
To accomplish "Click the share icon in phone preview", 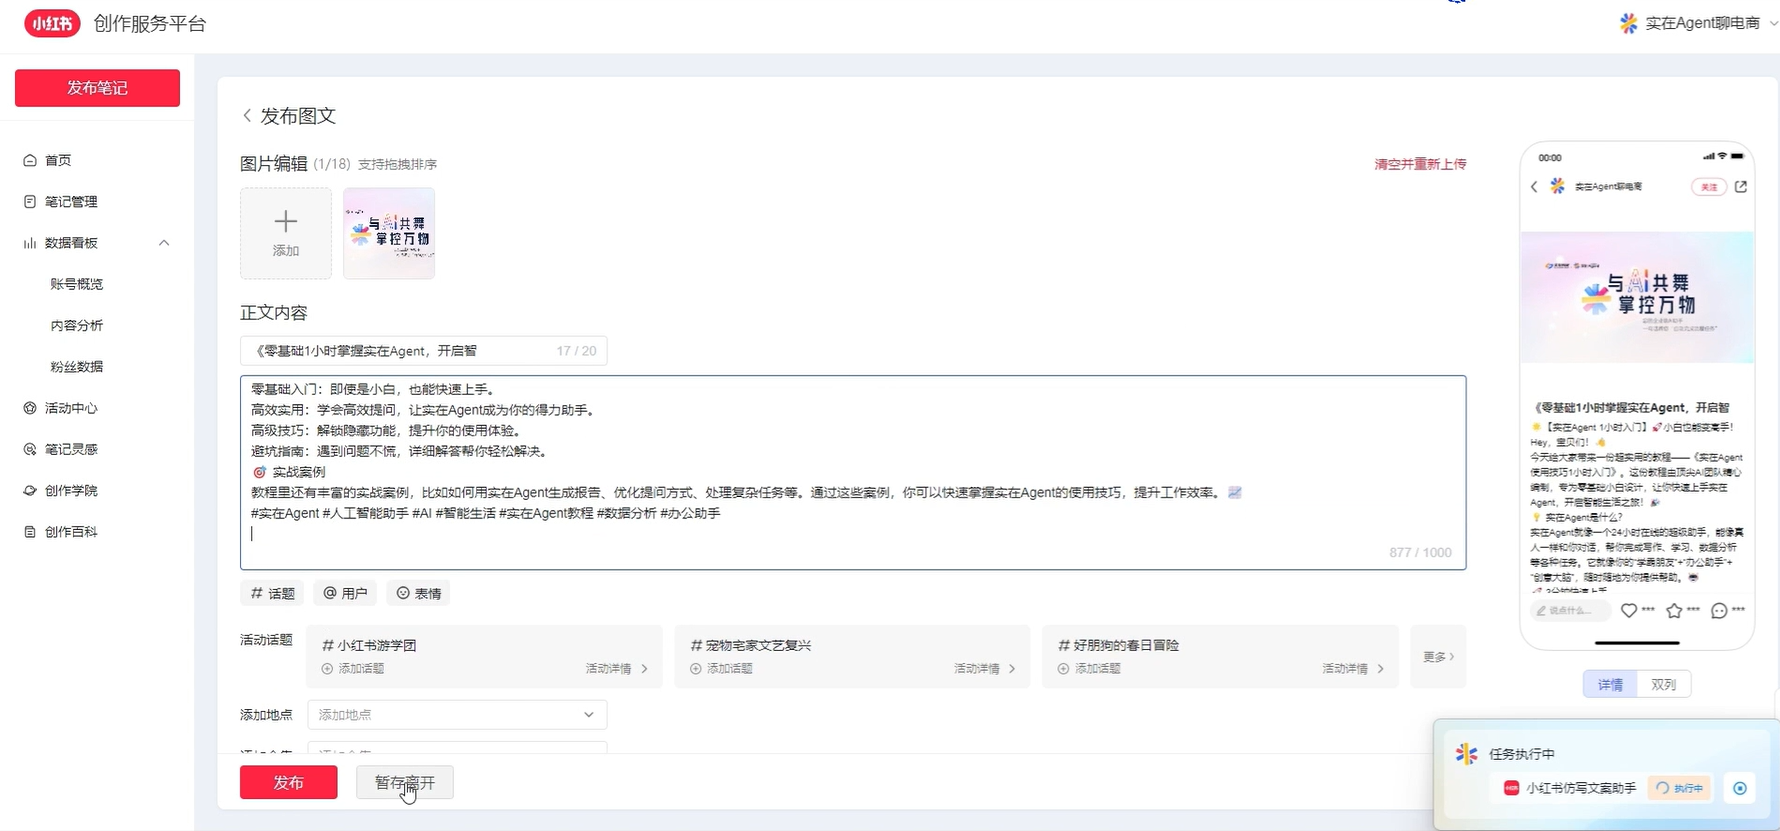I will tap(1741, 187).
